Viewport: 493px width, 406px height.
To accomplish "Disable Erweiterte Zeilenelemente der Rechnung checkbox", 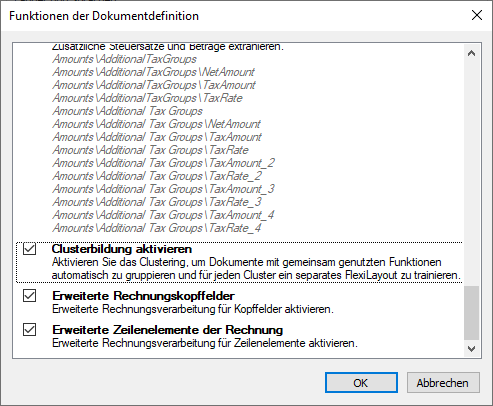I will point(29,330).
